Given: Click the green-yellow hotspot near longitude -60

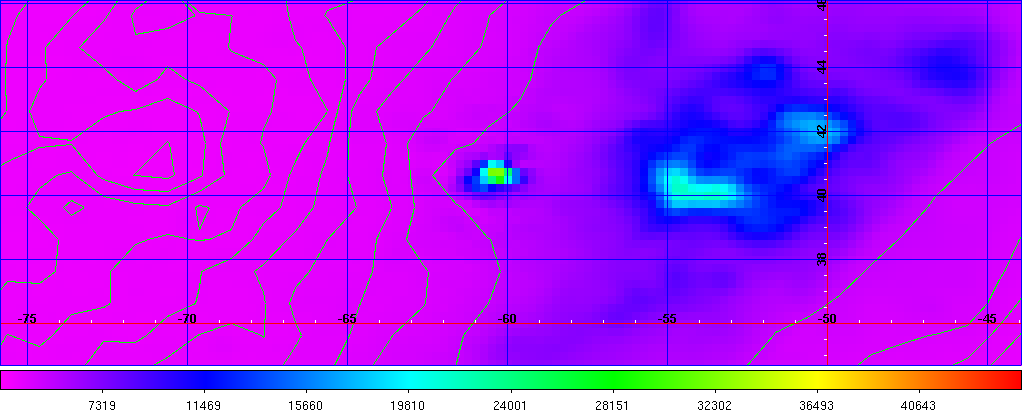Looking at the screenshot, I should coord(496,174).
